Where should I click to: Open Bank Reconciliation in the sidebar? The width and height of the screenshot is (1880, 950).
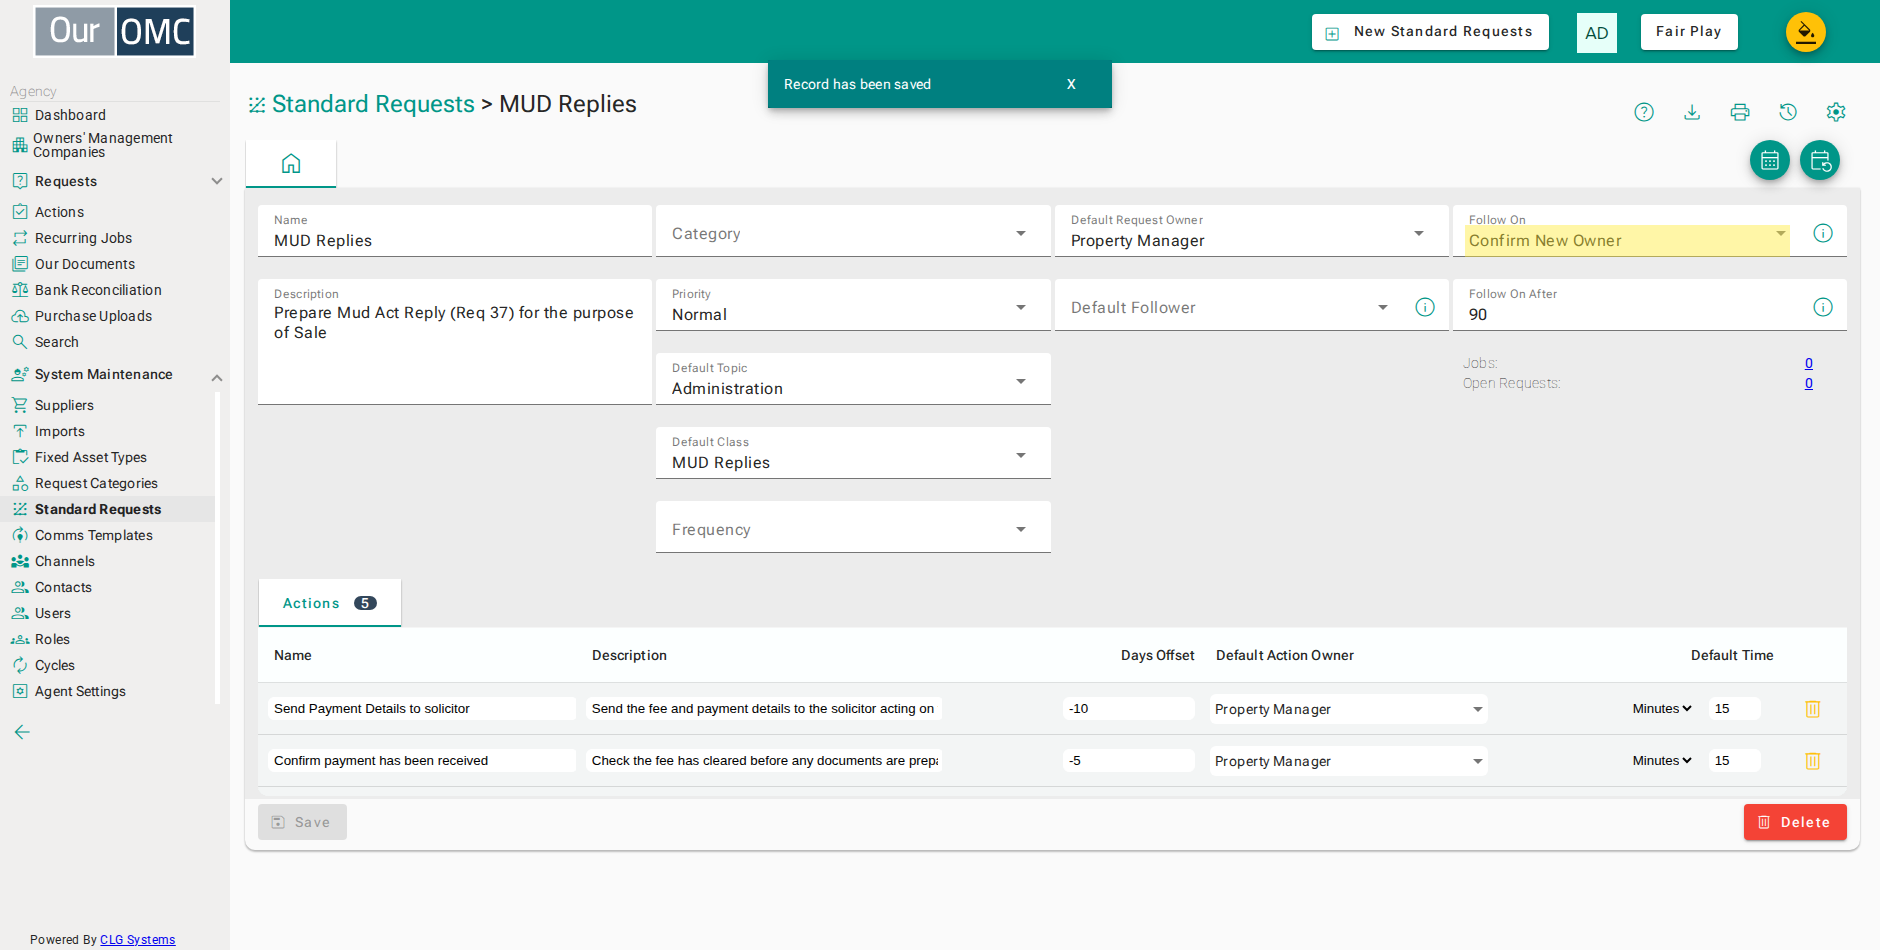pyautogui.click(x=98, y=290)
